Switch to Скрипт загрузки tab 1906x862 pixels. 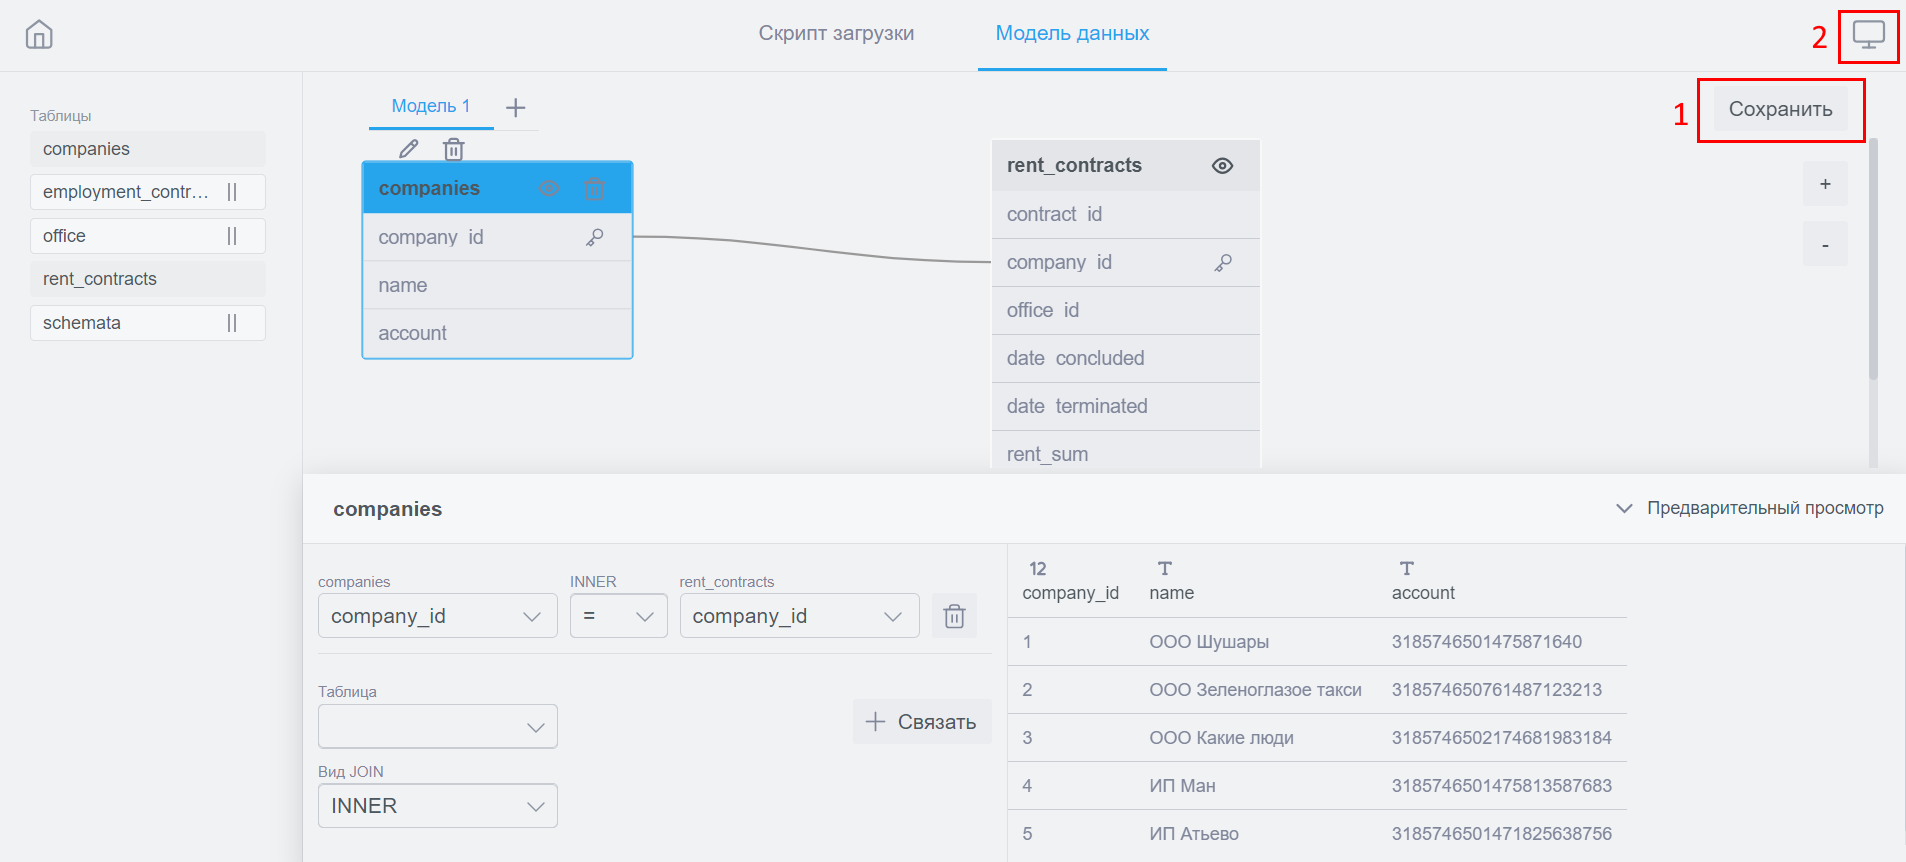click(x=836, y=33)
